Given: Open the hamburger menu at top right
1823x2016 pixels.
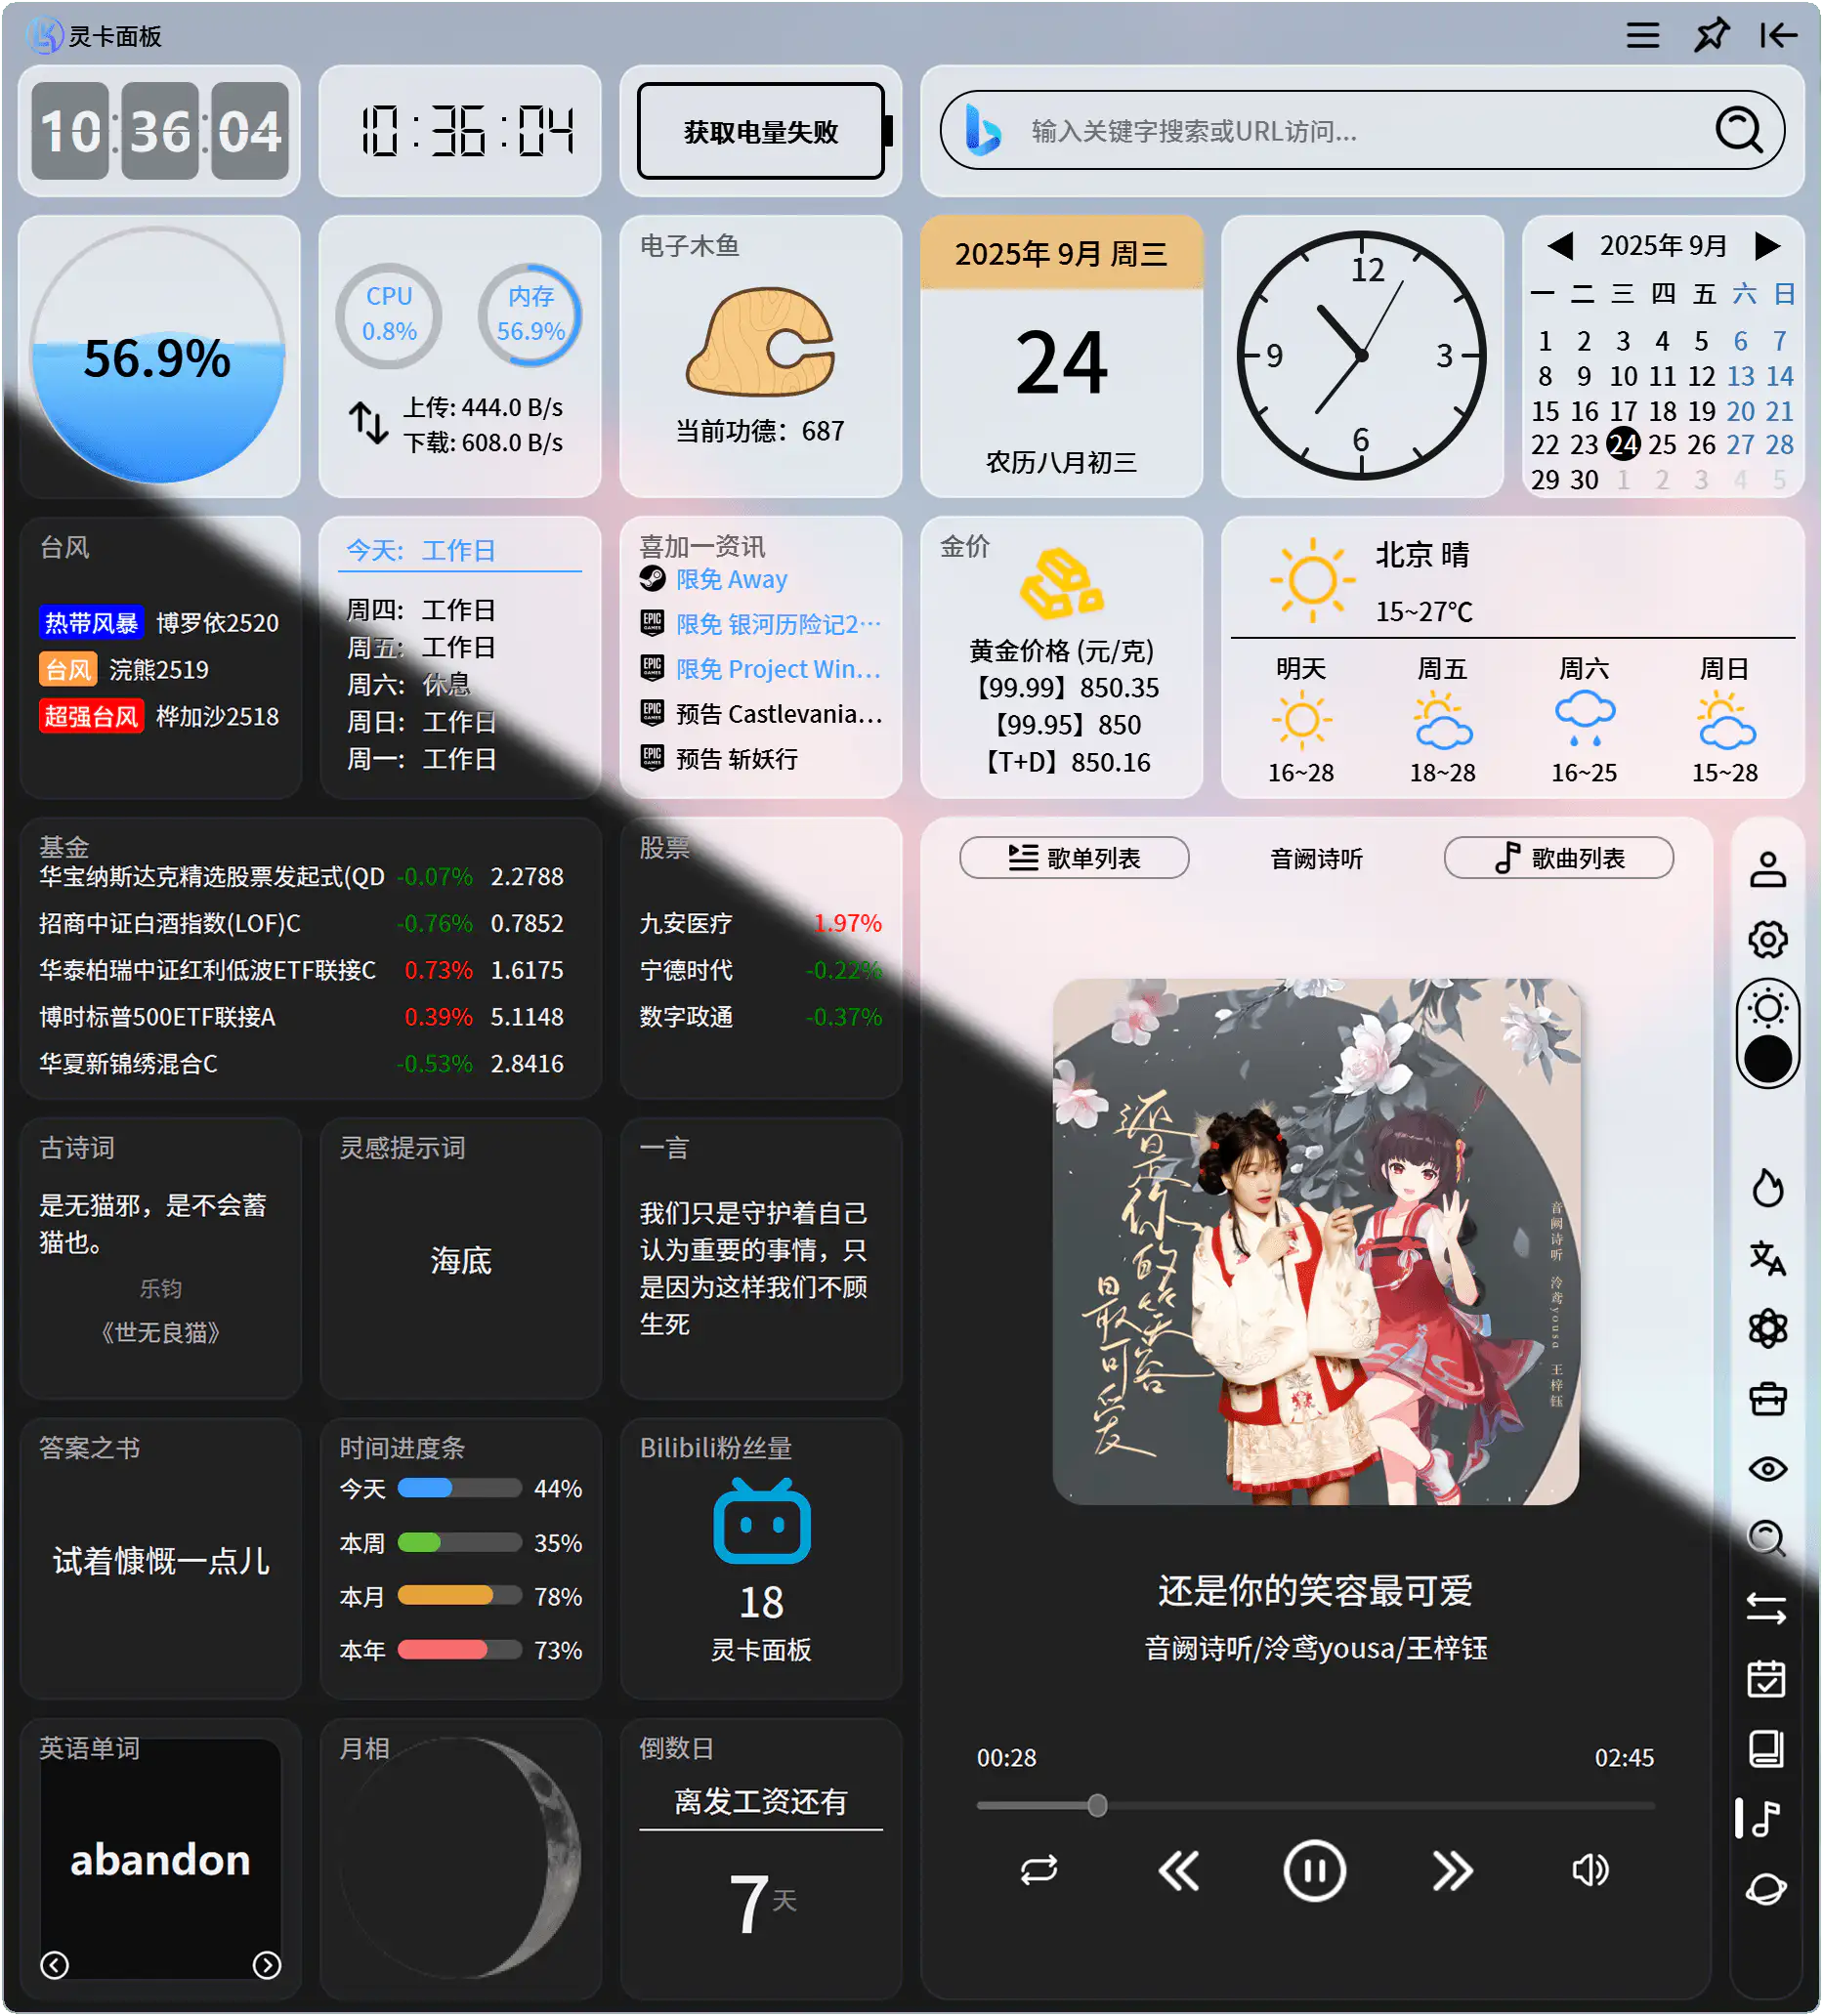Looking at the screenshot, I should (x=1642, y=35).
